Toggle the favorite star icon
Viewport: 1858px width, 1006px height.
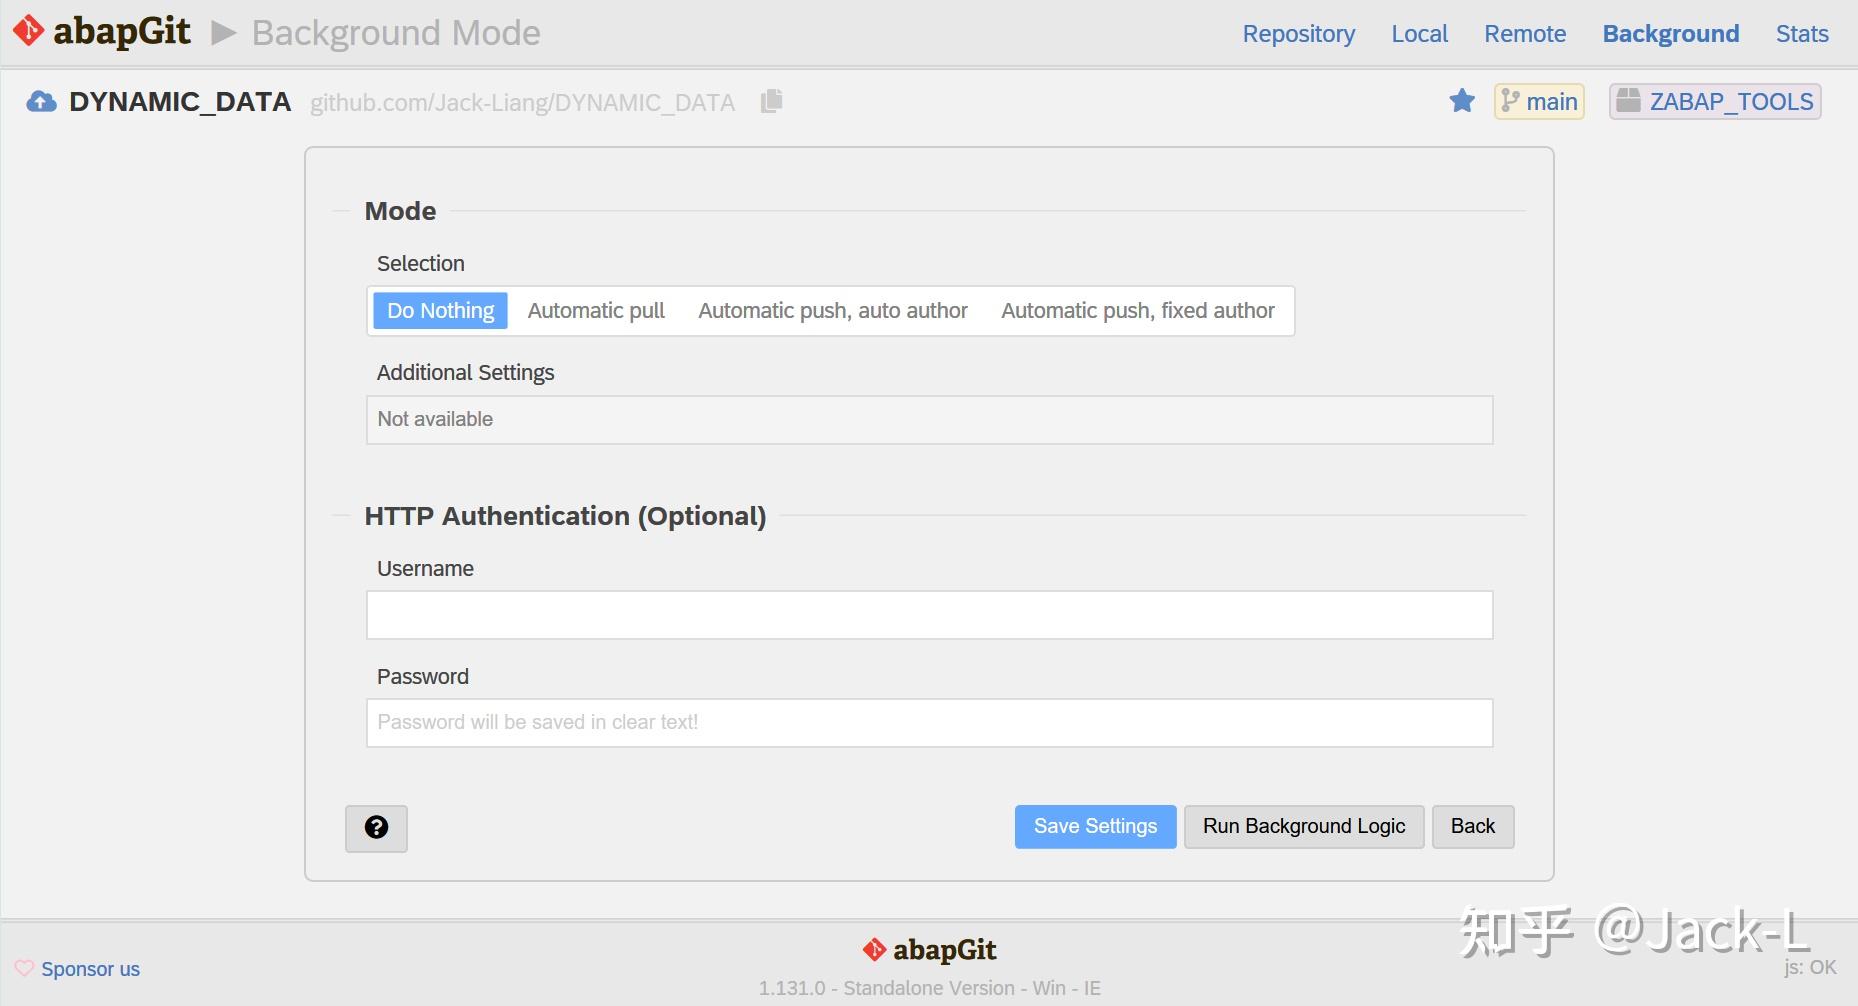[1462, 101]
